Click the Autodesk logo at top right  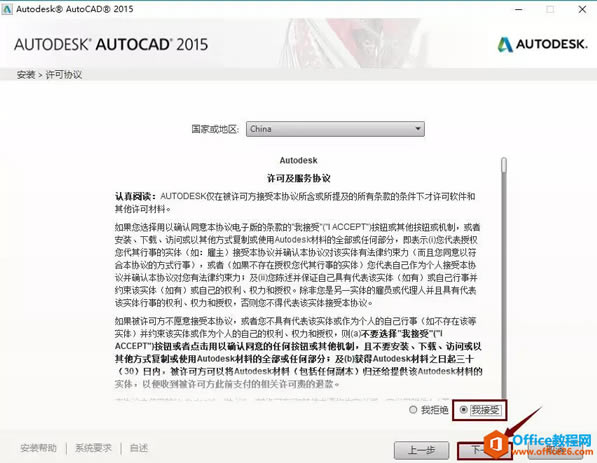point(543,44)
